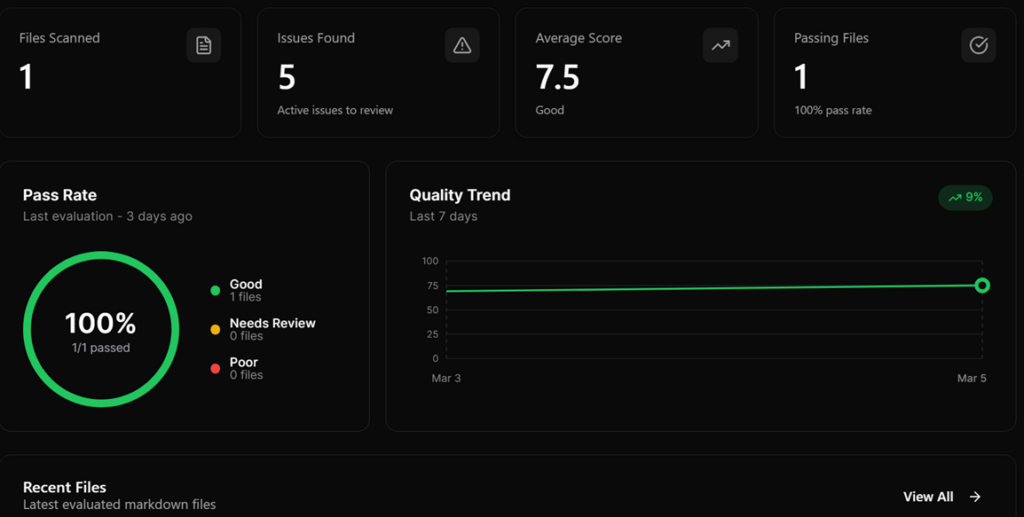Click the check circle icon in Passing Files
This screenshot has width=1024, height=517.
[979, 45]
